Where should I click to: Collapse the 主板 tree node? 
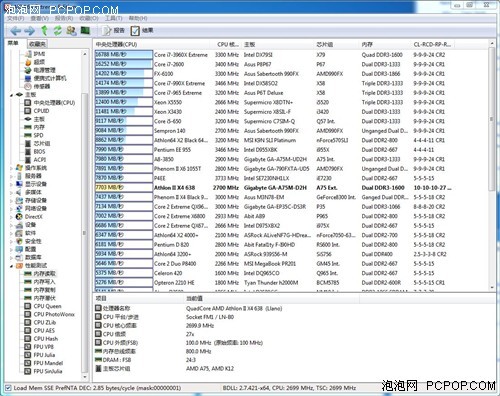[12, 95]
